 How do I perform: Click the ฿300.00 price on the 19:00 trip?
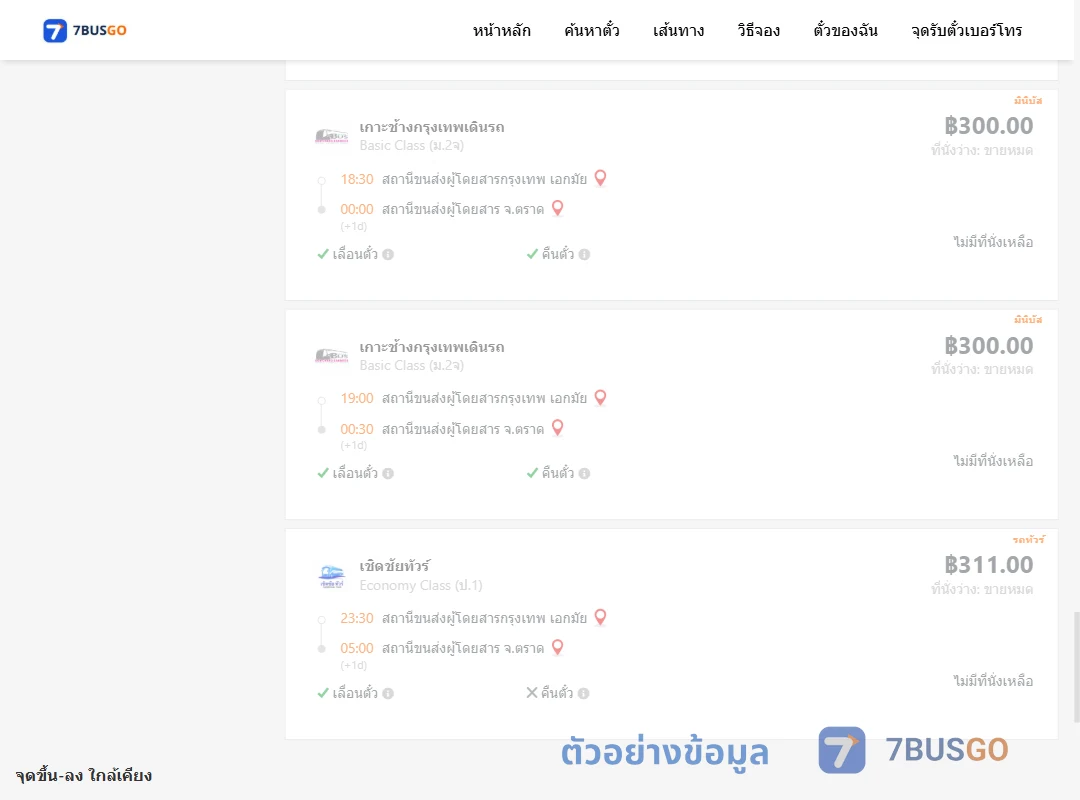click(988, 346)
